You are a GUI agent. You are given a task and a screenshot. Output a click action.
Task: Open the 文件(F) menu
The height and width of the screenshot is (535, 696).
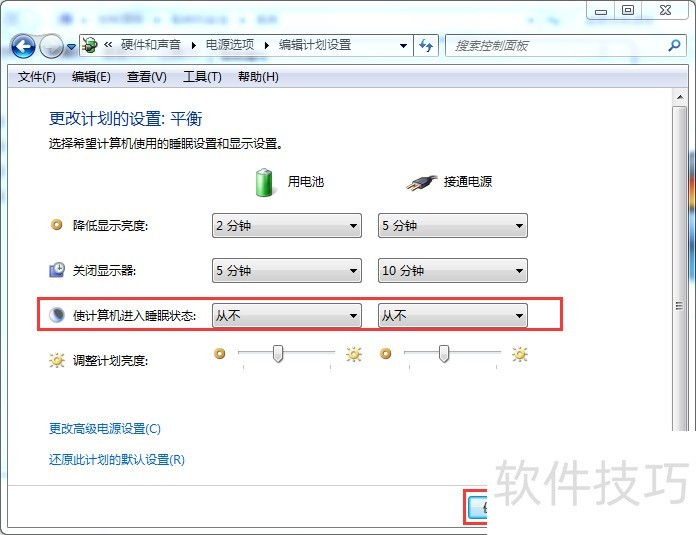tap(36, 77)
